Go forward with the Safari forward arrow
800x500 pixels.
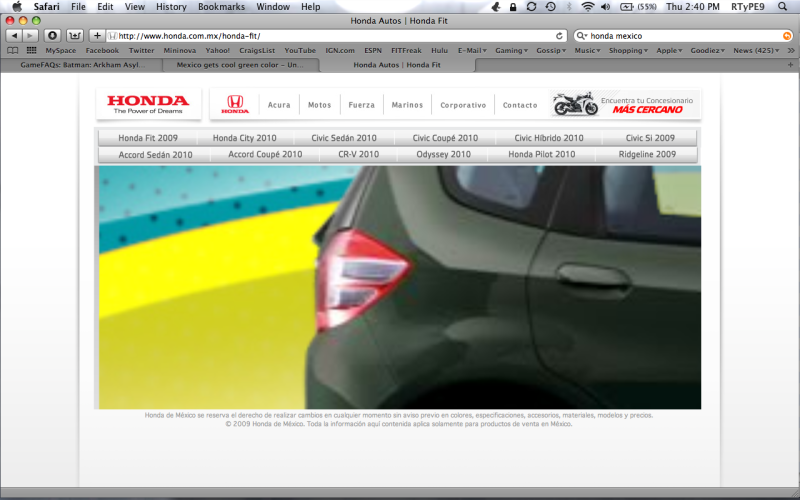(x=30, y=36)
